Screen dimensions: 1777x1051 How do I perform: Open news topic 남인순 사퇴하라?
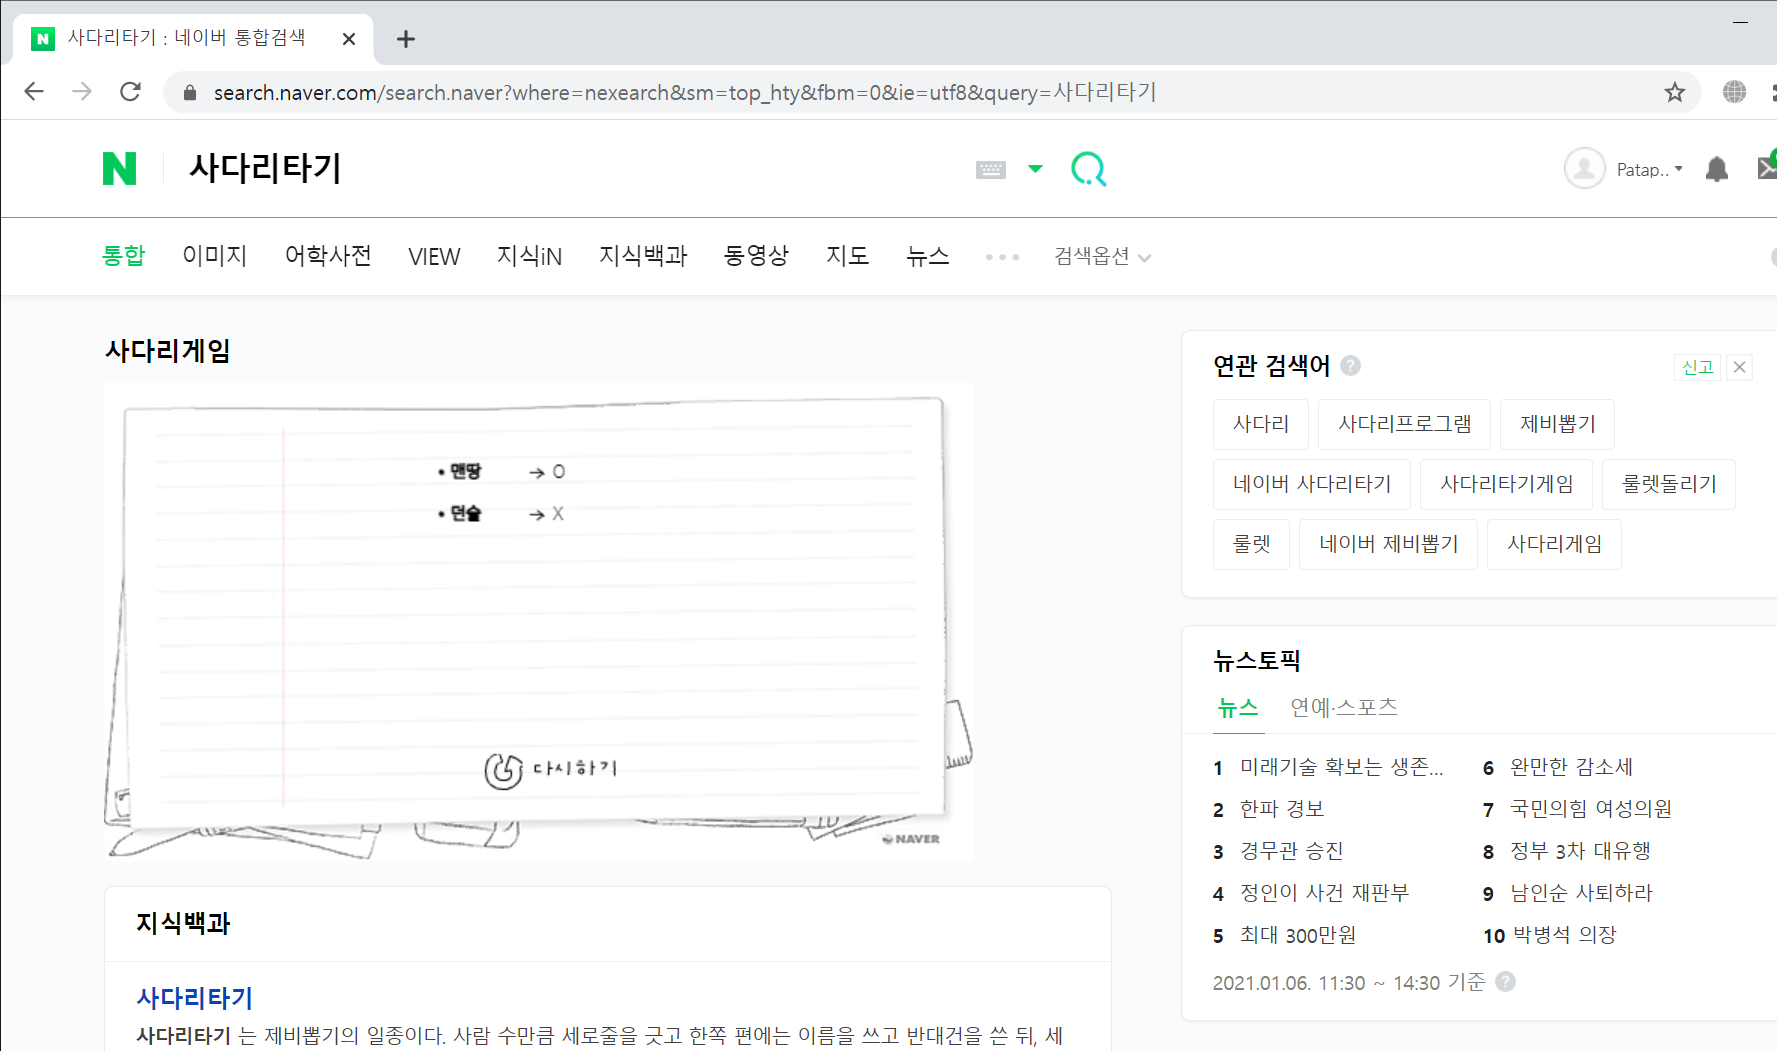pyautogui.click(x=1580, y=893)
